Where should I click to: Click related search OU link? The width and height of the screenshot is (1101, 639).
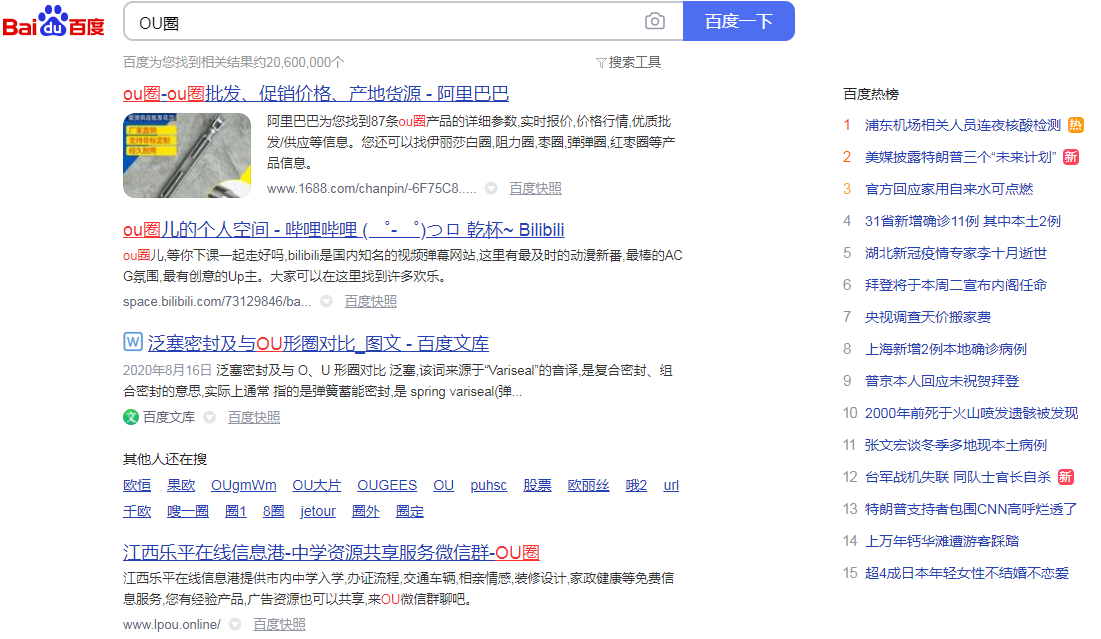444,485
